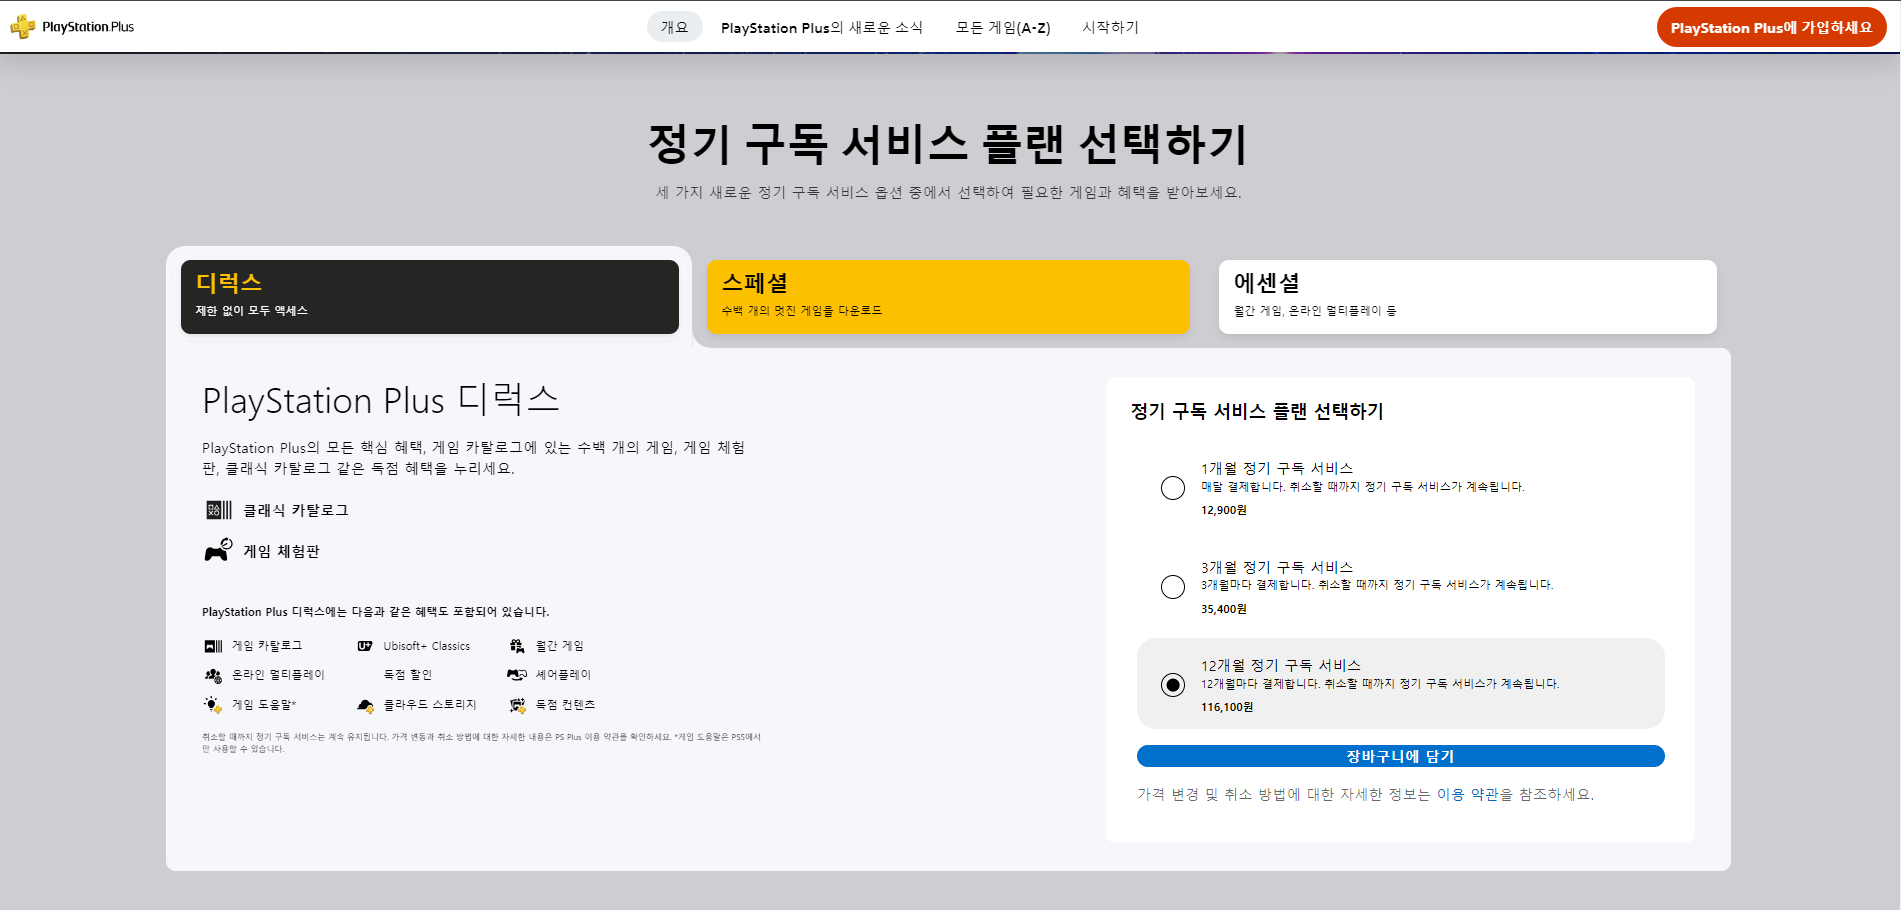Viewport: 1901px width, 910px height.
Task: Click the 게임 도움말 icon
Action: coord(213,705)
